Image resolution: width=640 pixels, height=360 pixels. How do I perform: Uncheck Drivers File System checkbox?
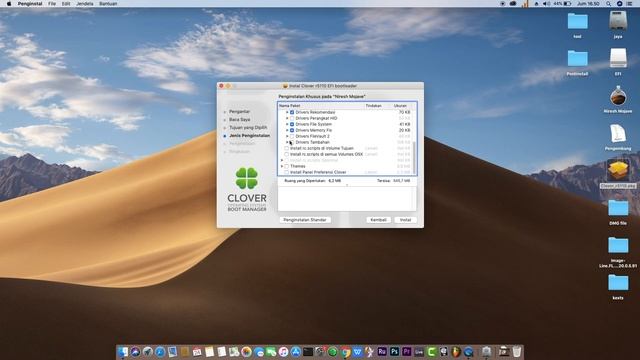[x=292, y=124]
